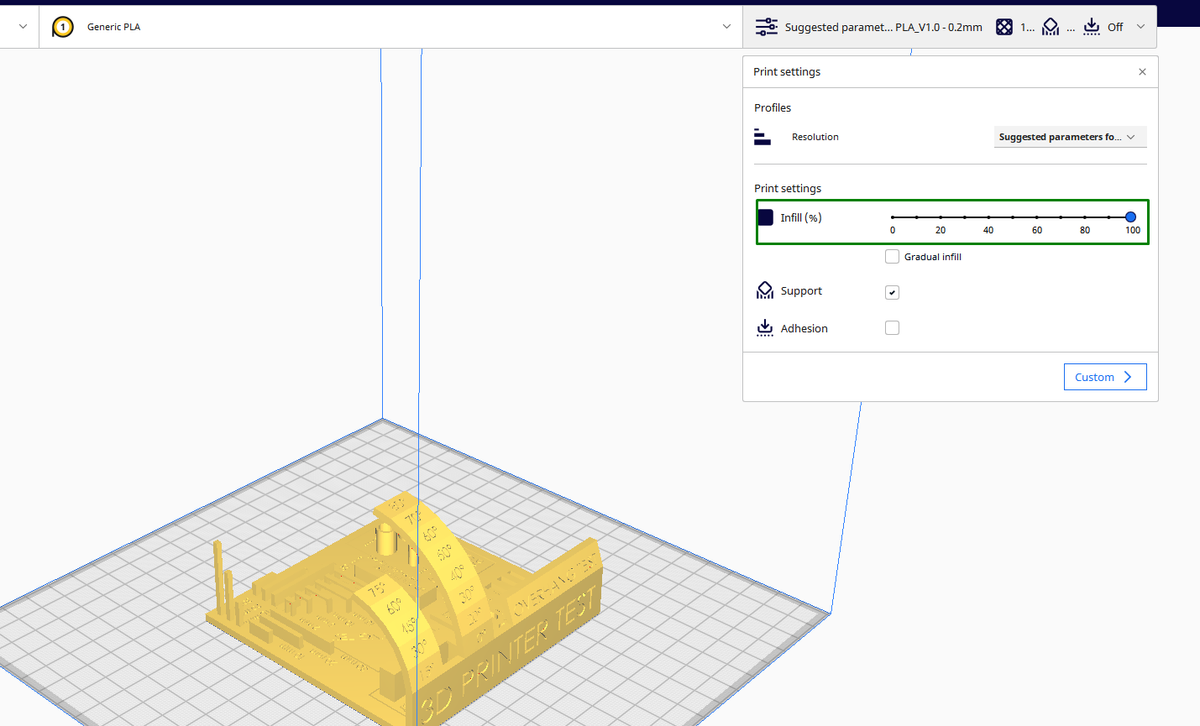Click the Support icon in Print settings panel
Viewport: 1200px width, 726px height.
(765, 290)
